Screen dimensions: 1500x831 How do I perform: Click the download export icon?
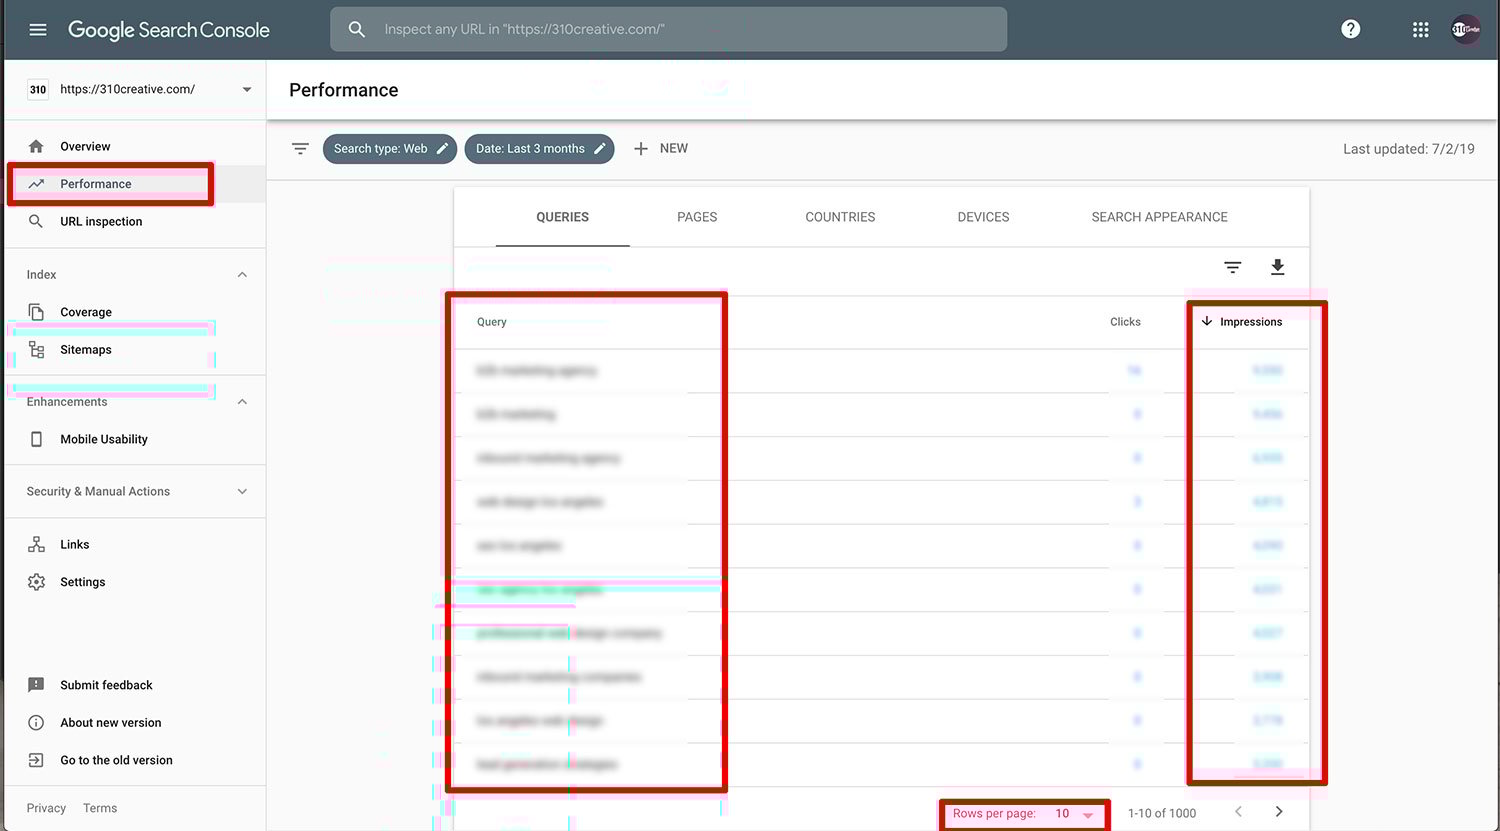pyautogui.click(x=1277, y=267)
